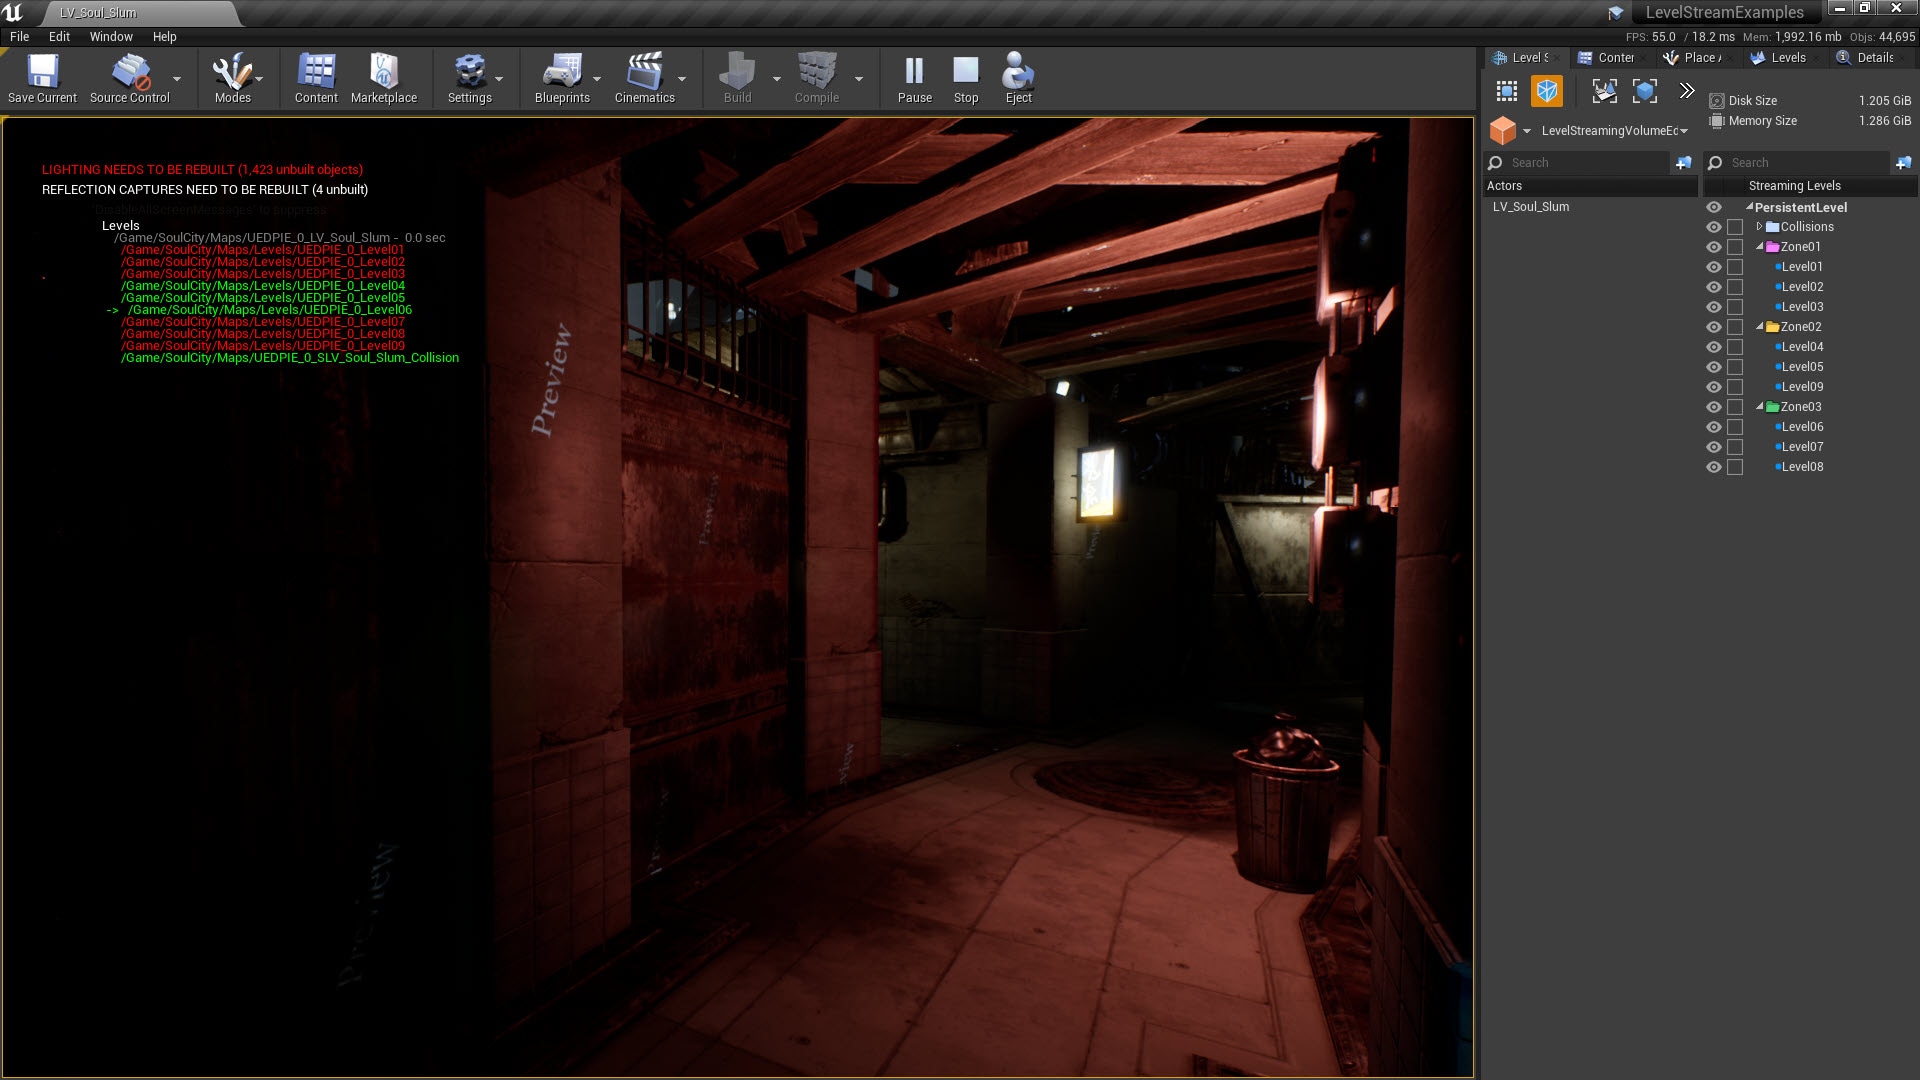Check the box beside Level02
This screenshot has height=1080, width=1920.
pos(1735,287)
